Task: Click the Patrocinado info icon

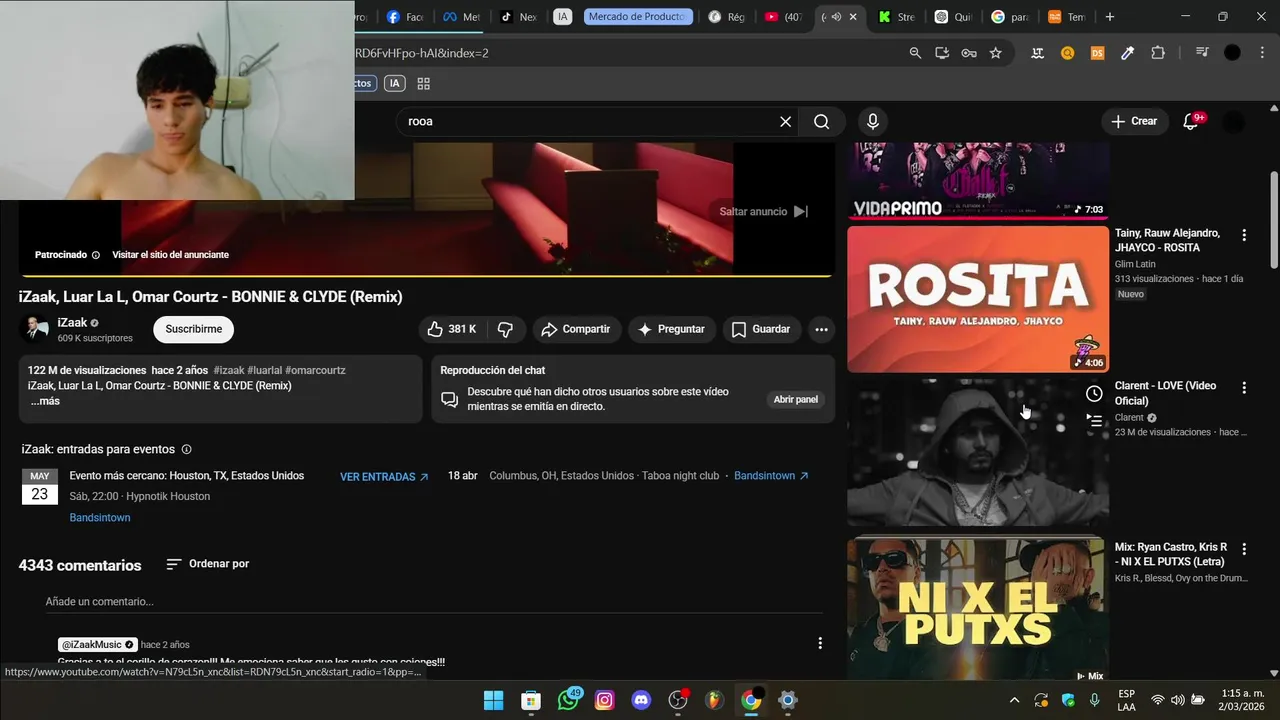Action: [96, 255]
